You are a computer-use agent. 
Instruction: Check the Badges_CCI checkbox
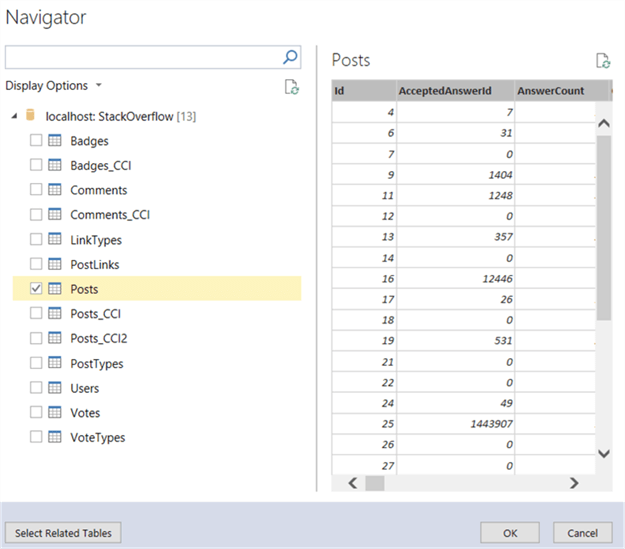[x=36, y=165]
